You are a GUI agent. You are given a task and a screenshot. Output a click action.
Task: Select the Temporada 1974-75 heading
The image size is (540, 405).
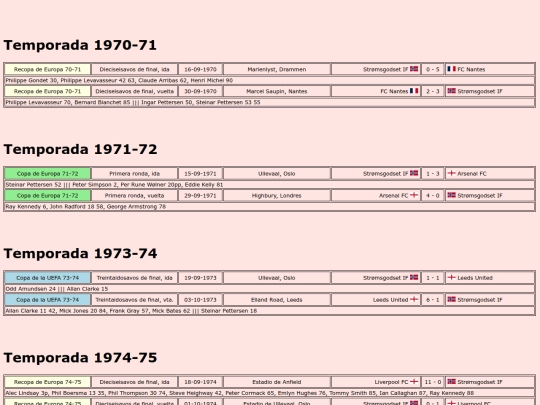point(80,358)
